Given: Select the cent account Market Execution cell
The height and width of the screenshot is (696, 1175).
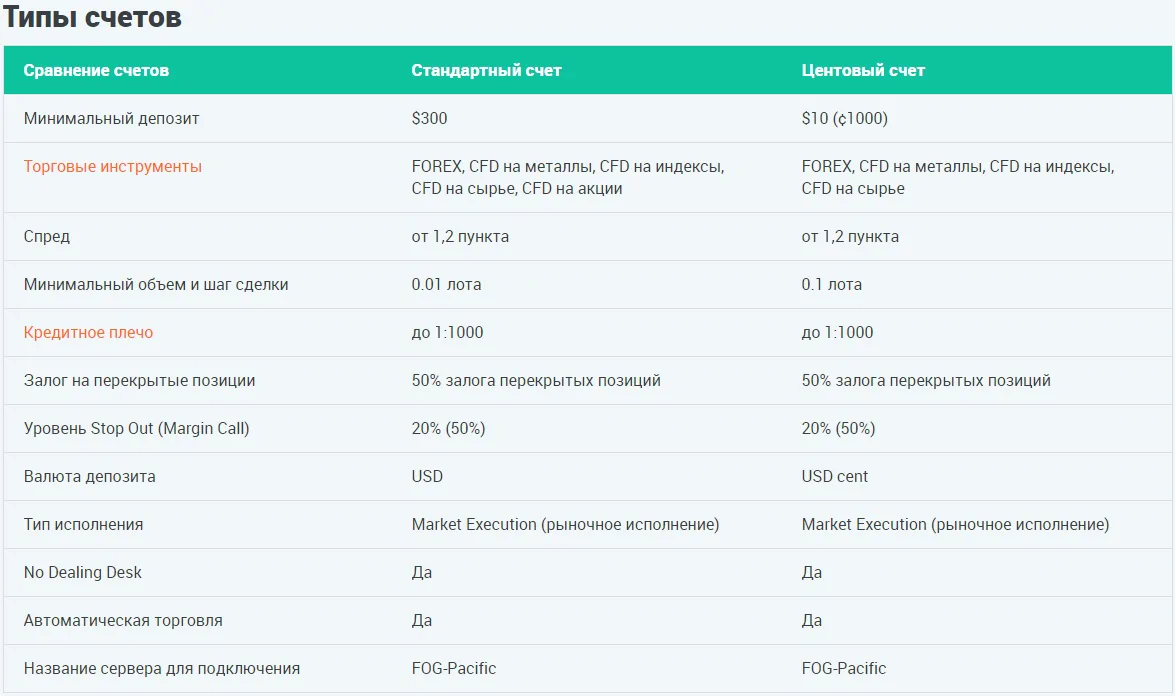Looking at the screenshot, I should (955, 524).
